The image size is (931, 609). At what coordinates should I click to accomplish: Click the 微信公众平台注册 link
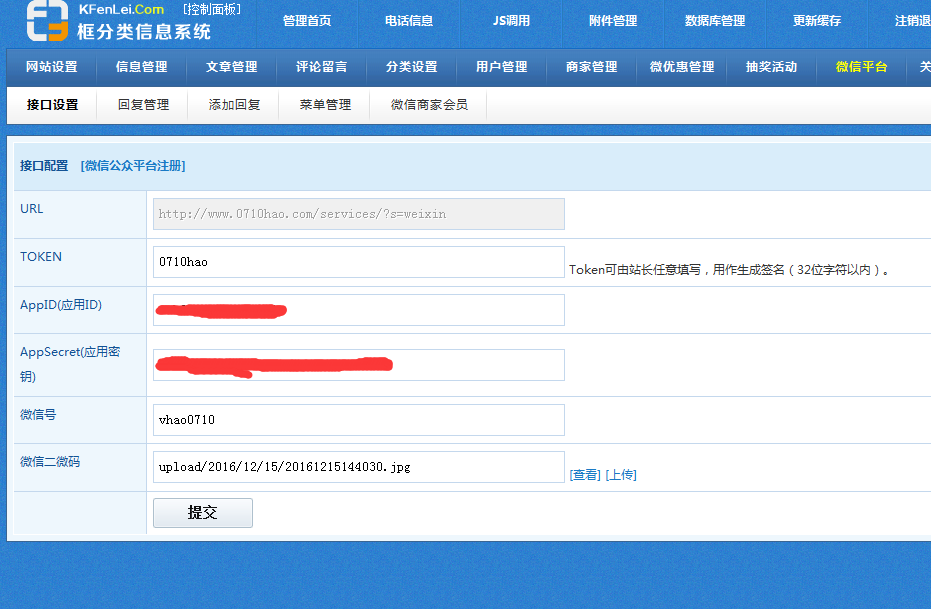click(x=133, y=166)
